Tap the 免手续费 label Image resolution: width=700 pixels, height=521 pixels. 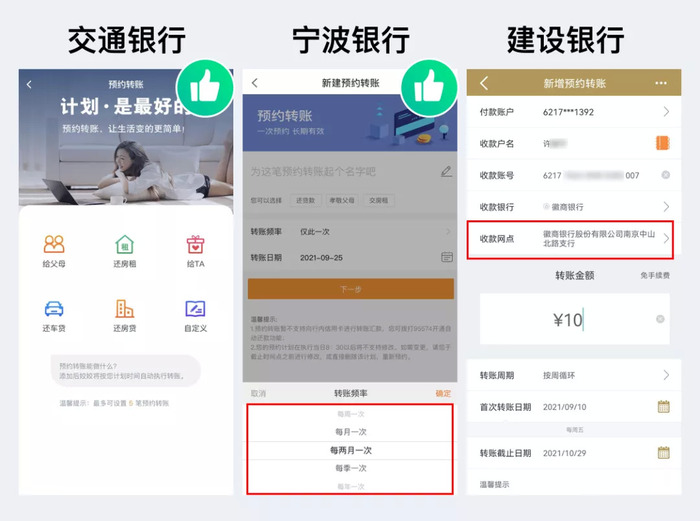click(x=655, y=275)
